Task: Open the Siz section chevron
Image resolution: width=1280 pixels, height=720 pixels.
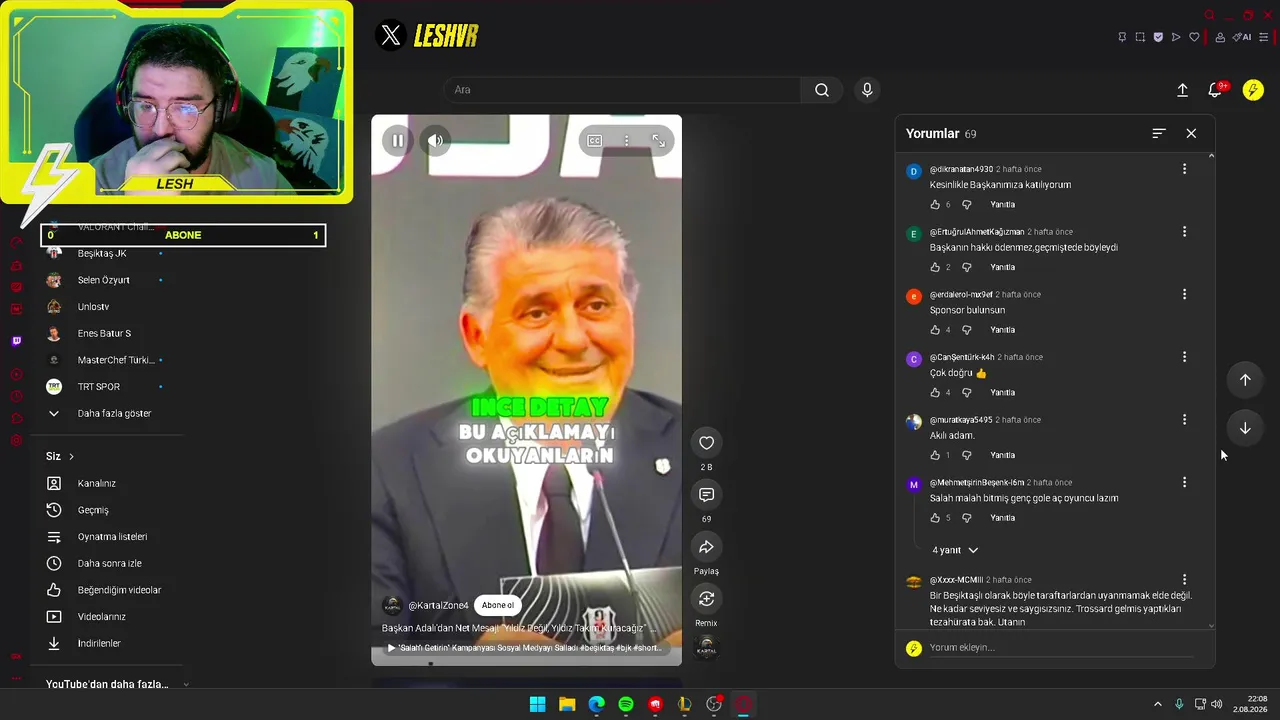Action: [71, 457]
